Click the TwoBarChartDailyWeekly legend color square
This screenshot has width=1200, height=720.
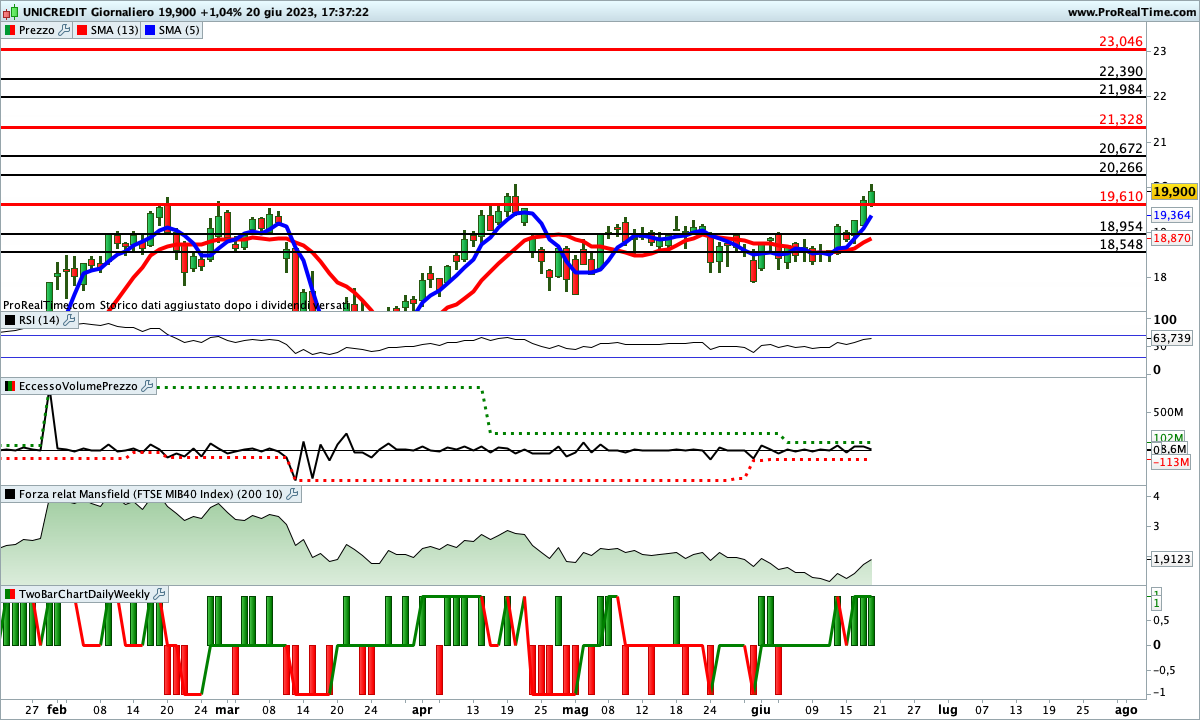coord(10,594)
